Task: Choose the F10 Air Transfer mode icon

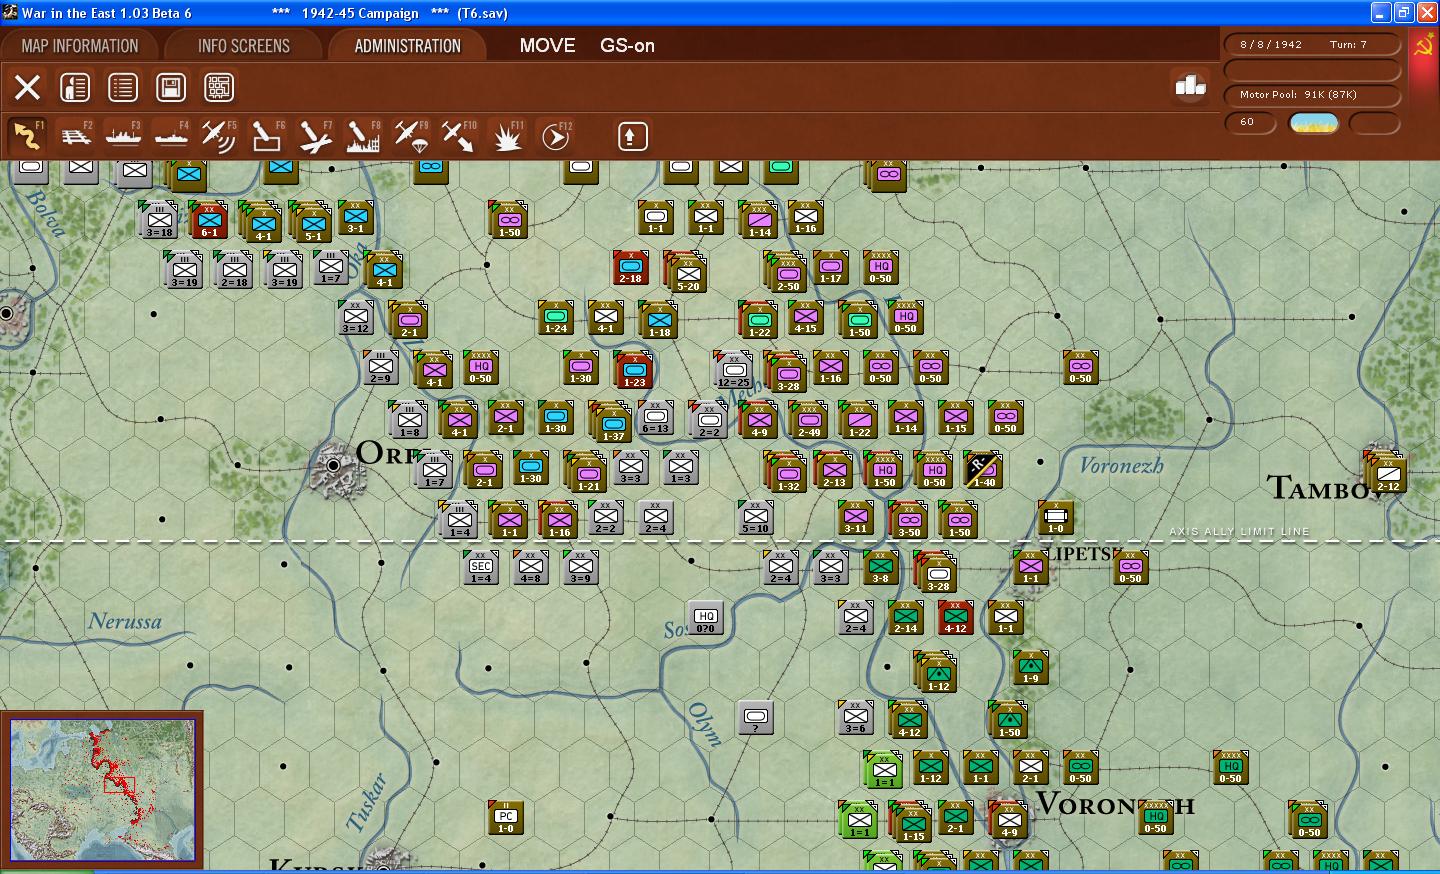Action: [x=458, y=136]
